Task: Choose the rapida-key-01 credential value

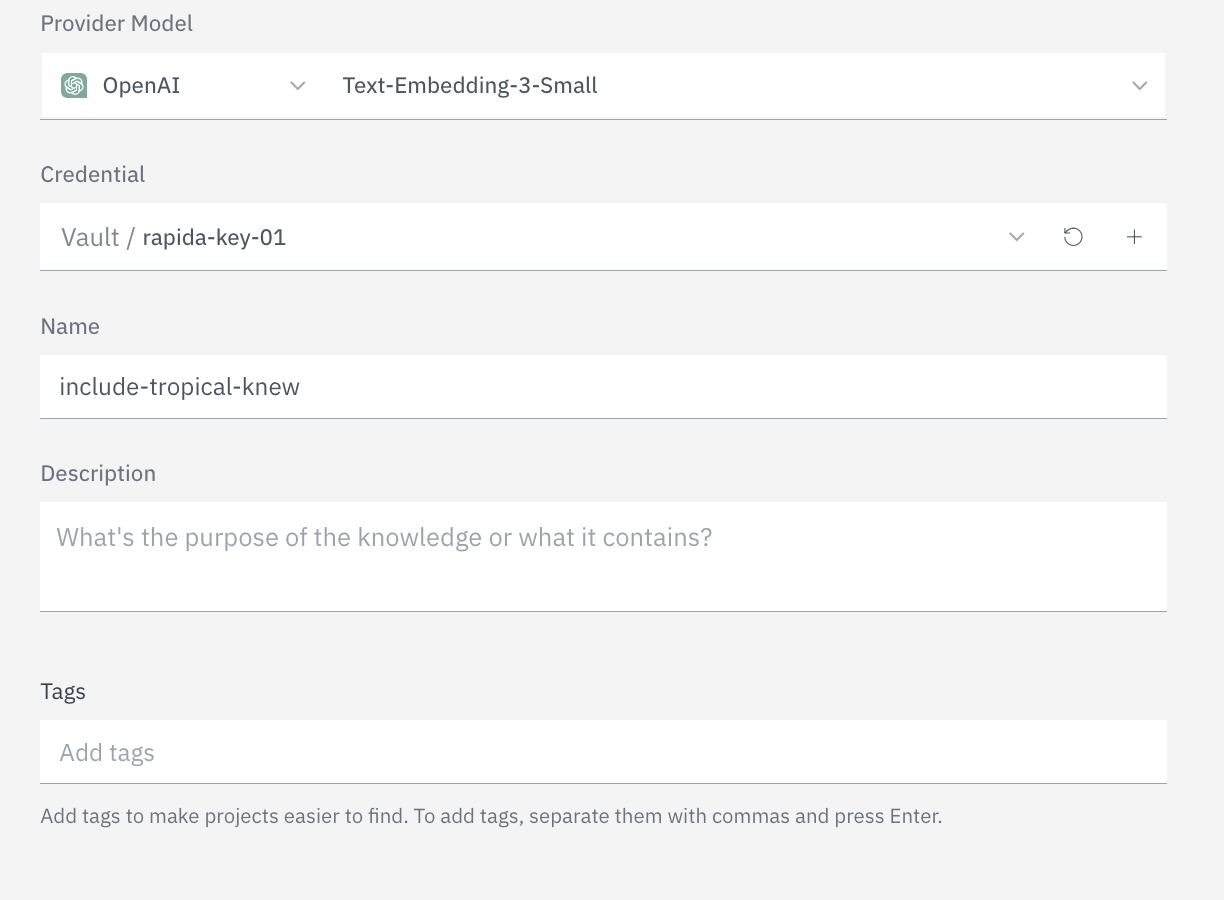Action: click(x=214, y=237)
